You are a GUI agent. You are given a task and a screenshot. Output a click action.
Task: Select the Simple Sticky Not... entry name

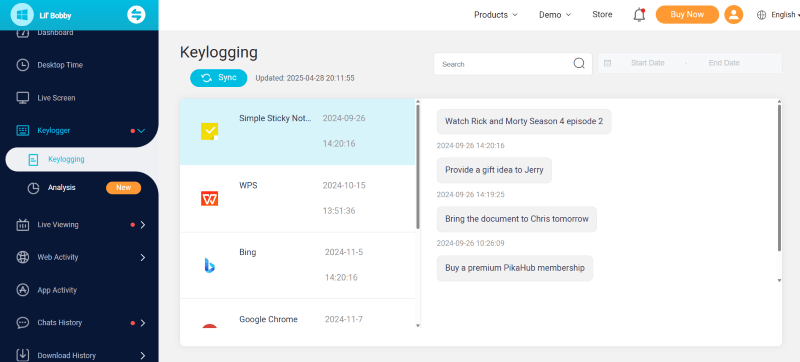click(x=275, y=118)
